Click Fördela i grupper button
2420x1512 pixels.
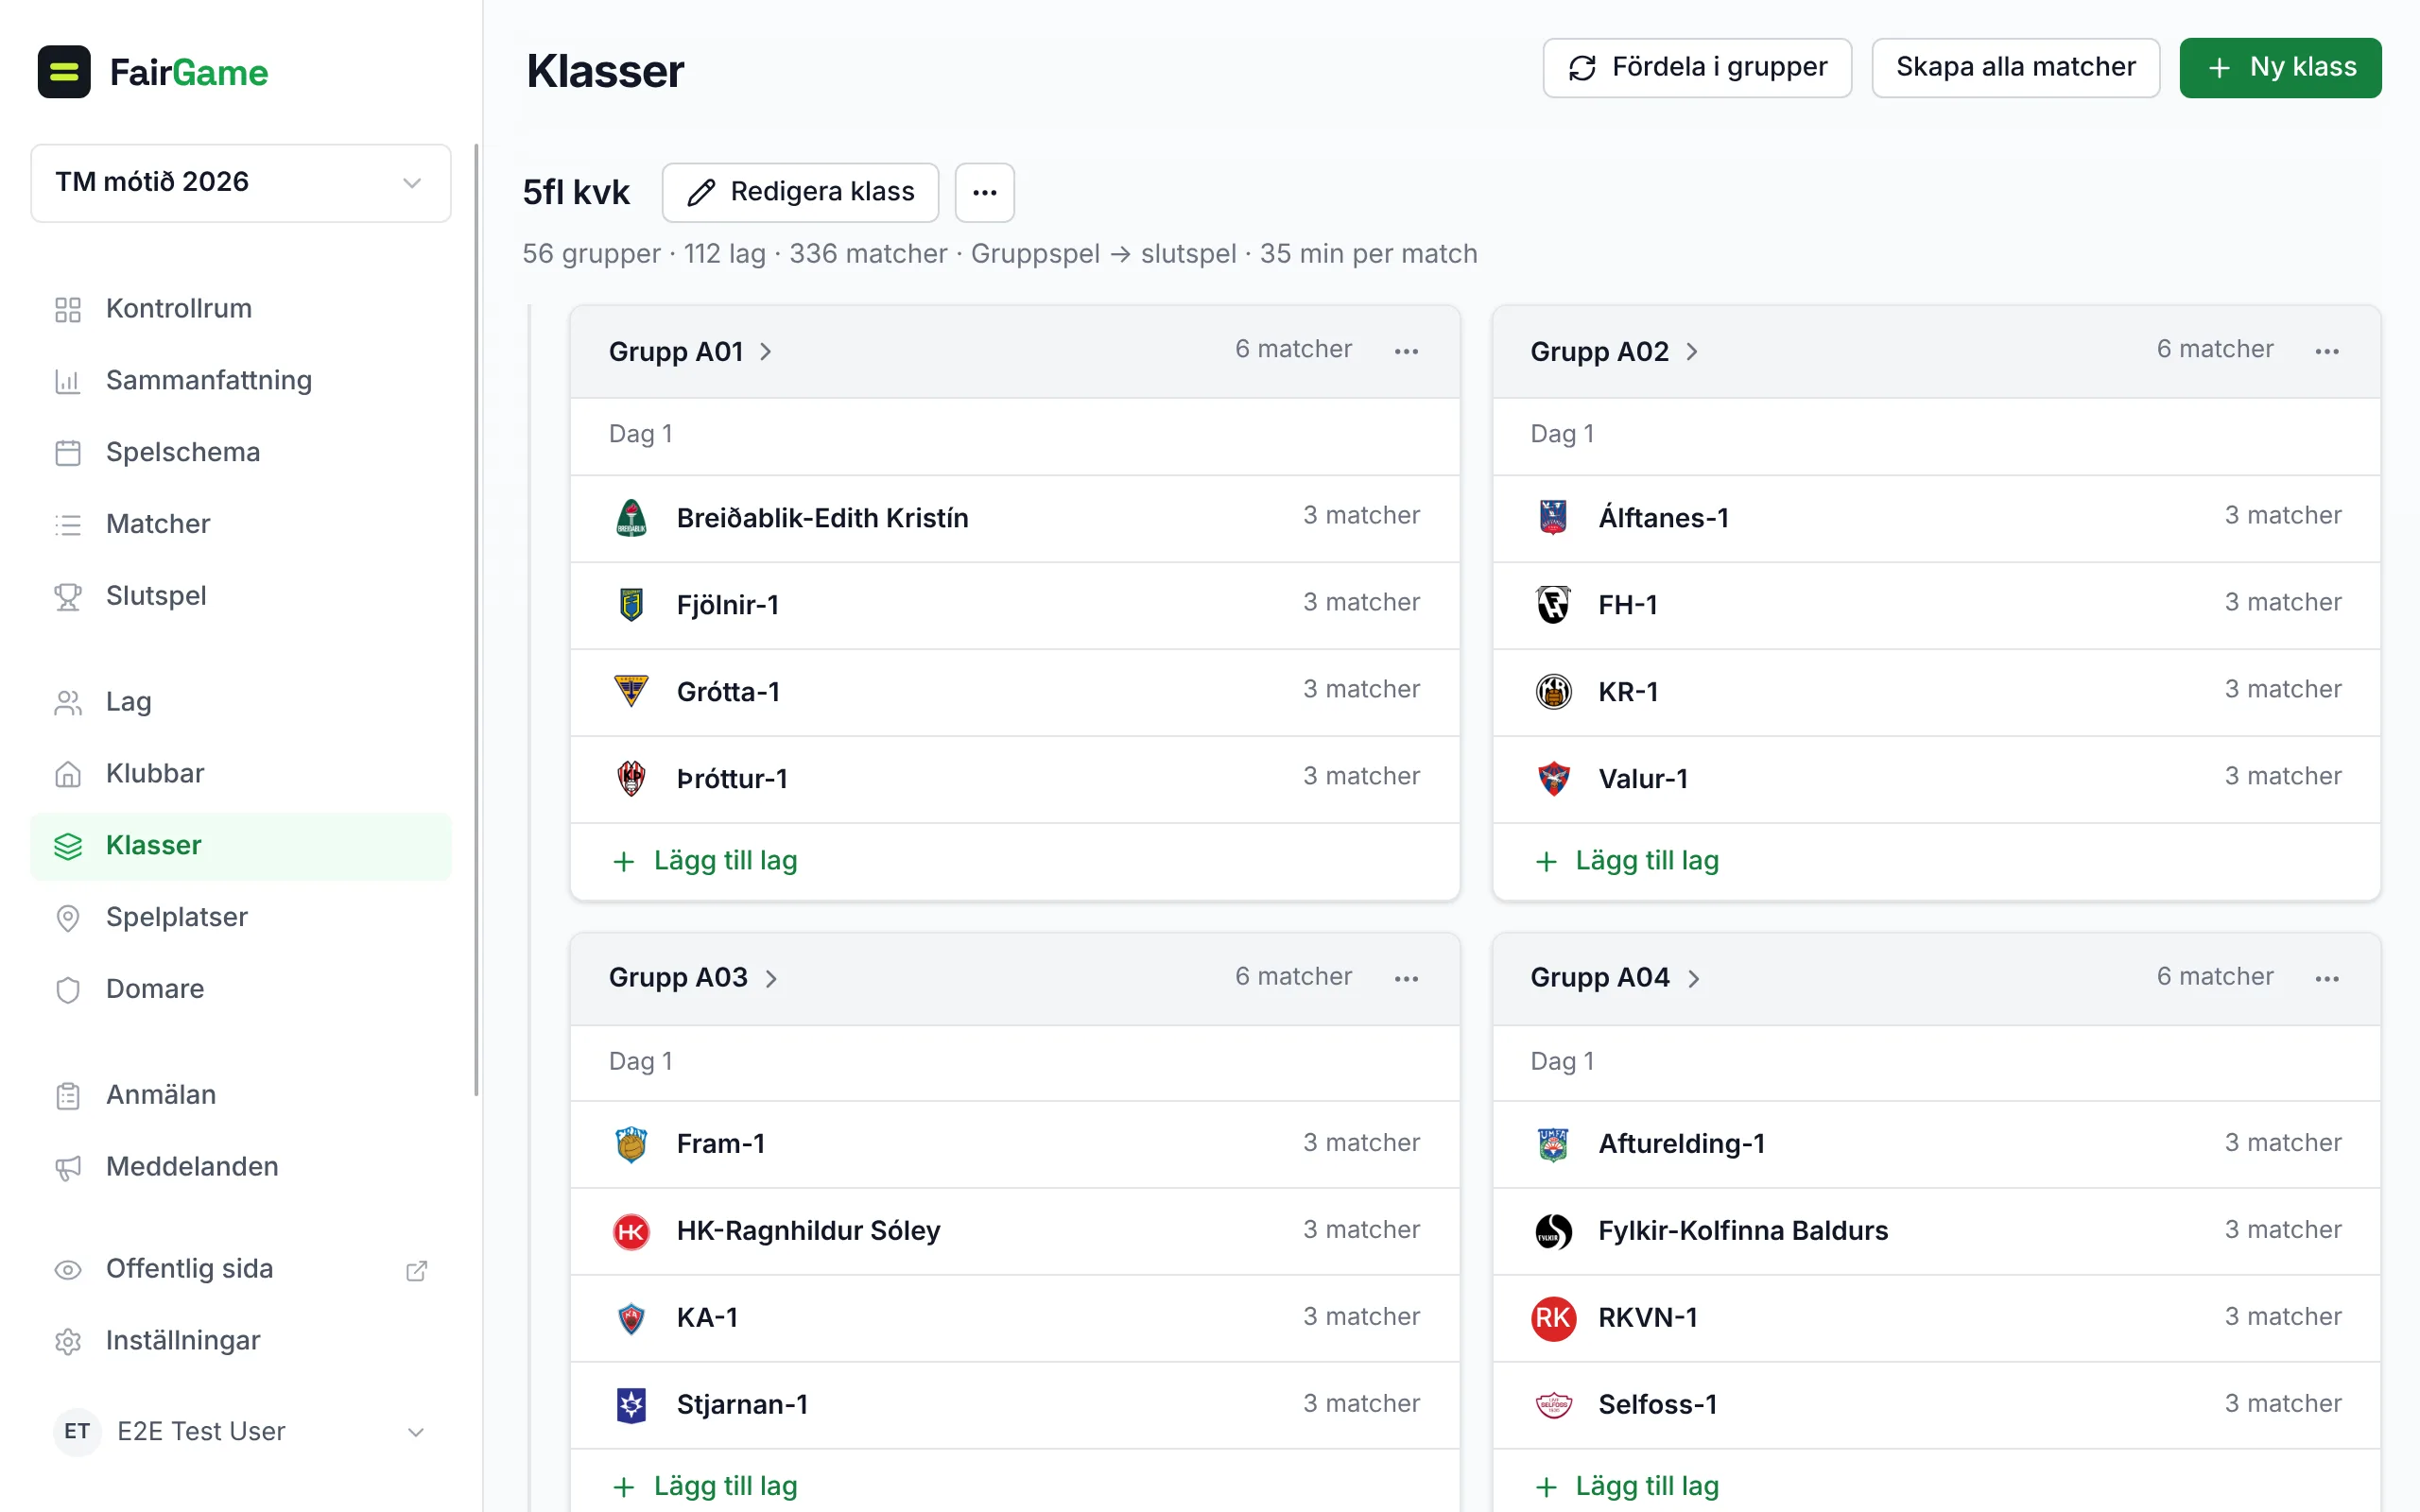pos(1696,67)
